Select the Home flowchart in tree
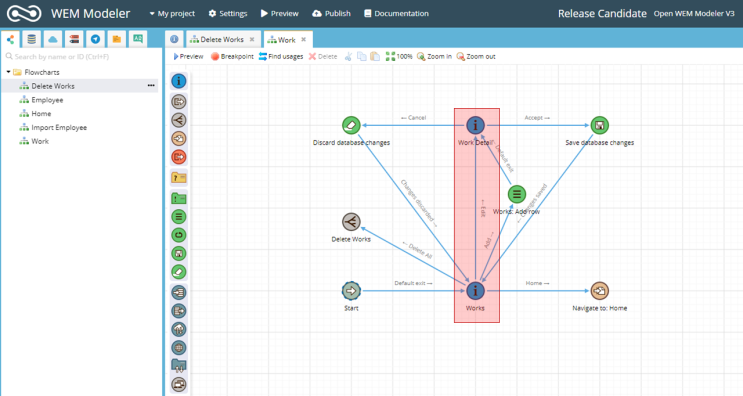This screenshot has width=743, height=396. coord(41,114)
